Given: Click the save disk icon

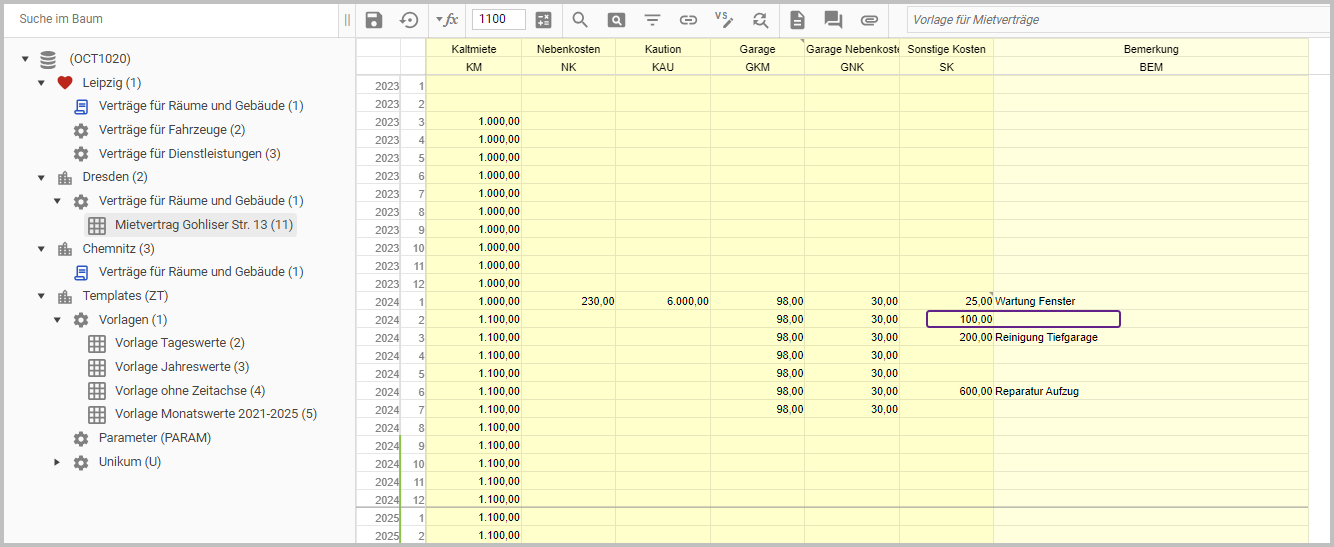Looking at the screenshot, I should click(x=374, y=20).
